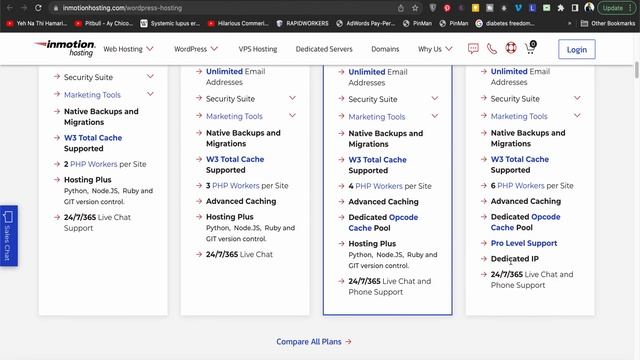Open the RAPIDWORKERS bookmark
Screen dimensions: 640x360
[x=302, y=23]
